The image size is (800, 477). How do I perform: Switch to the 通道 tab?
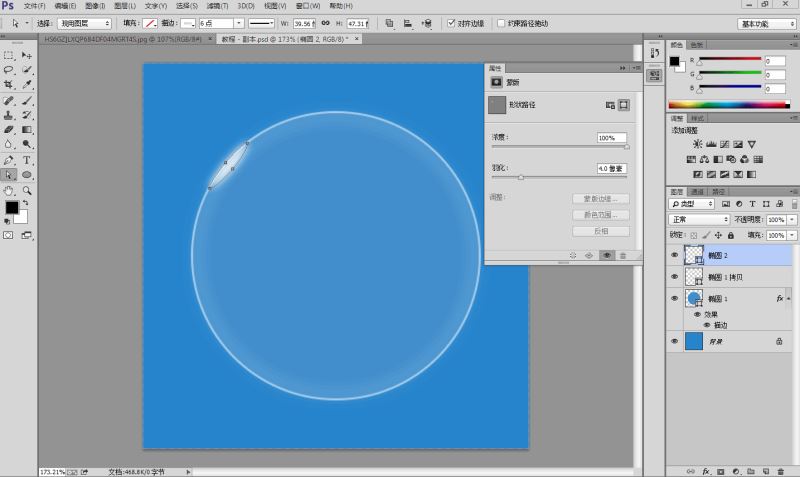(x=698, y=191)
